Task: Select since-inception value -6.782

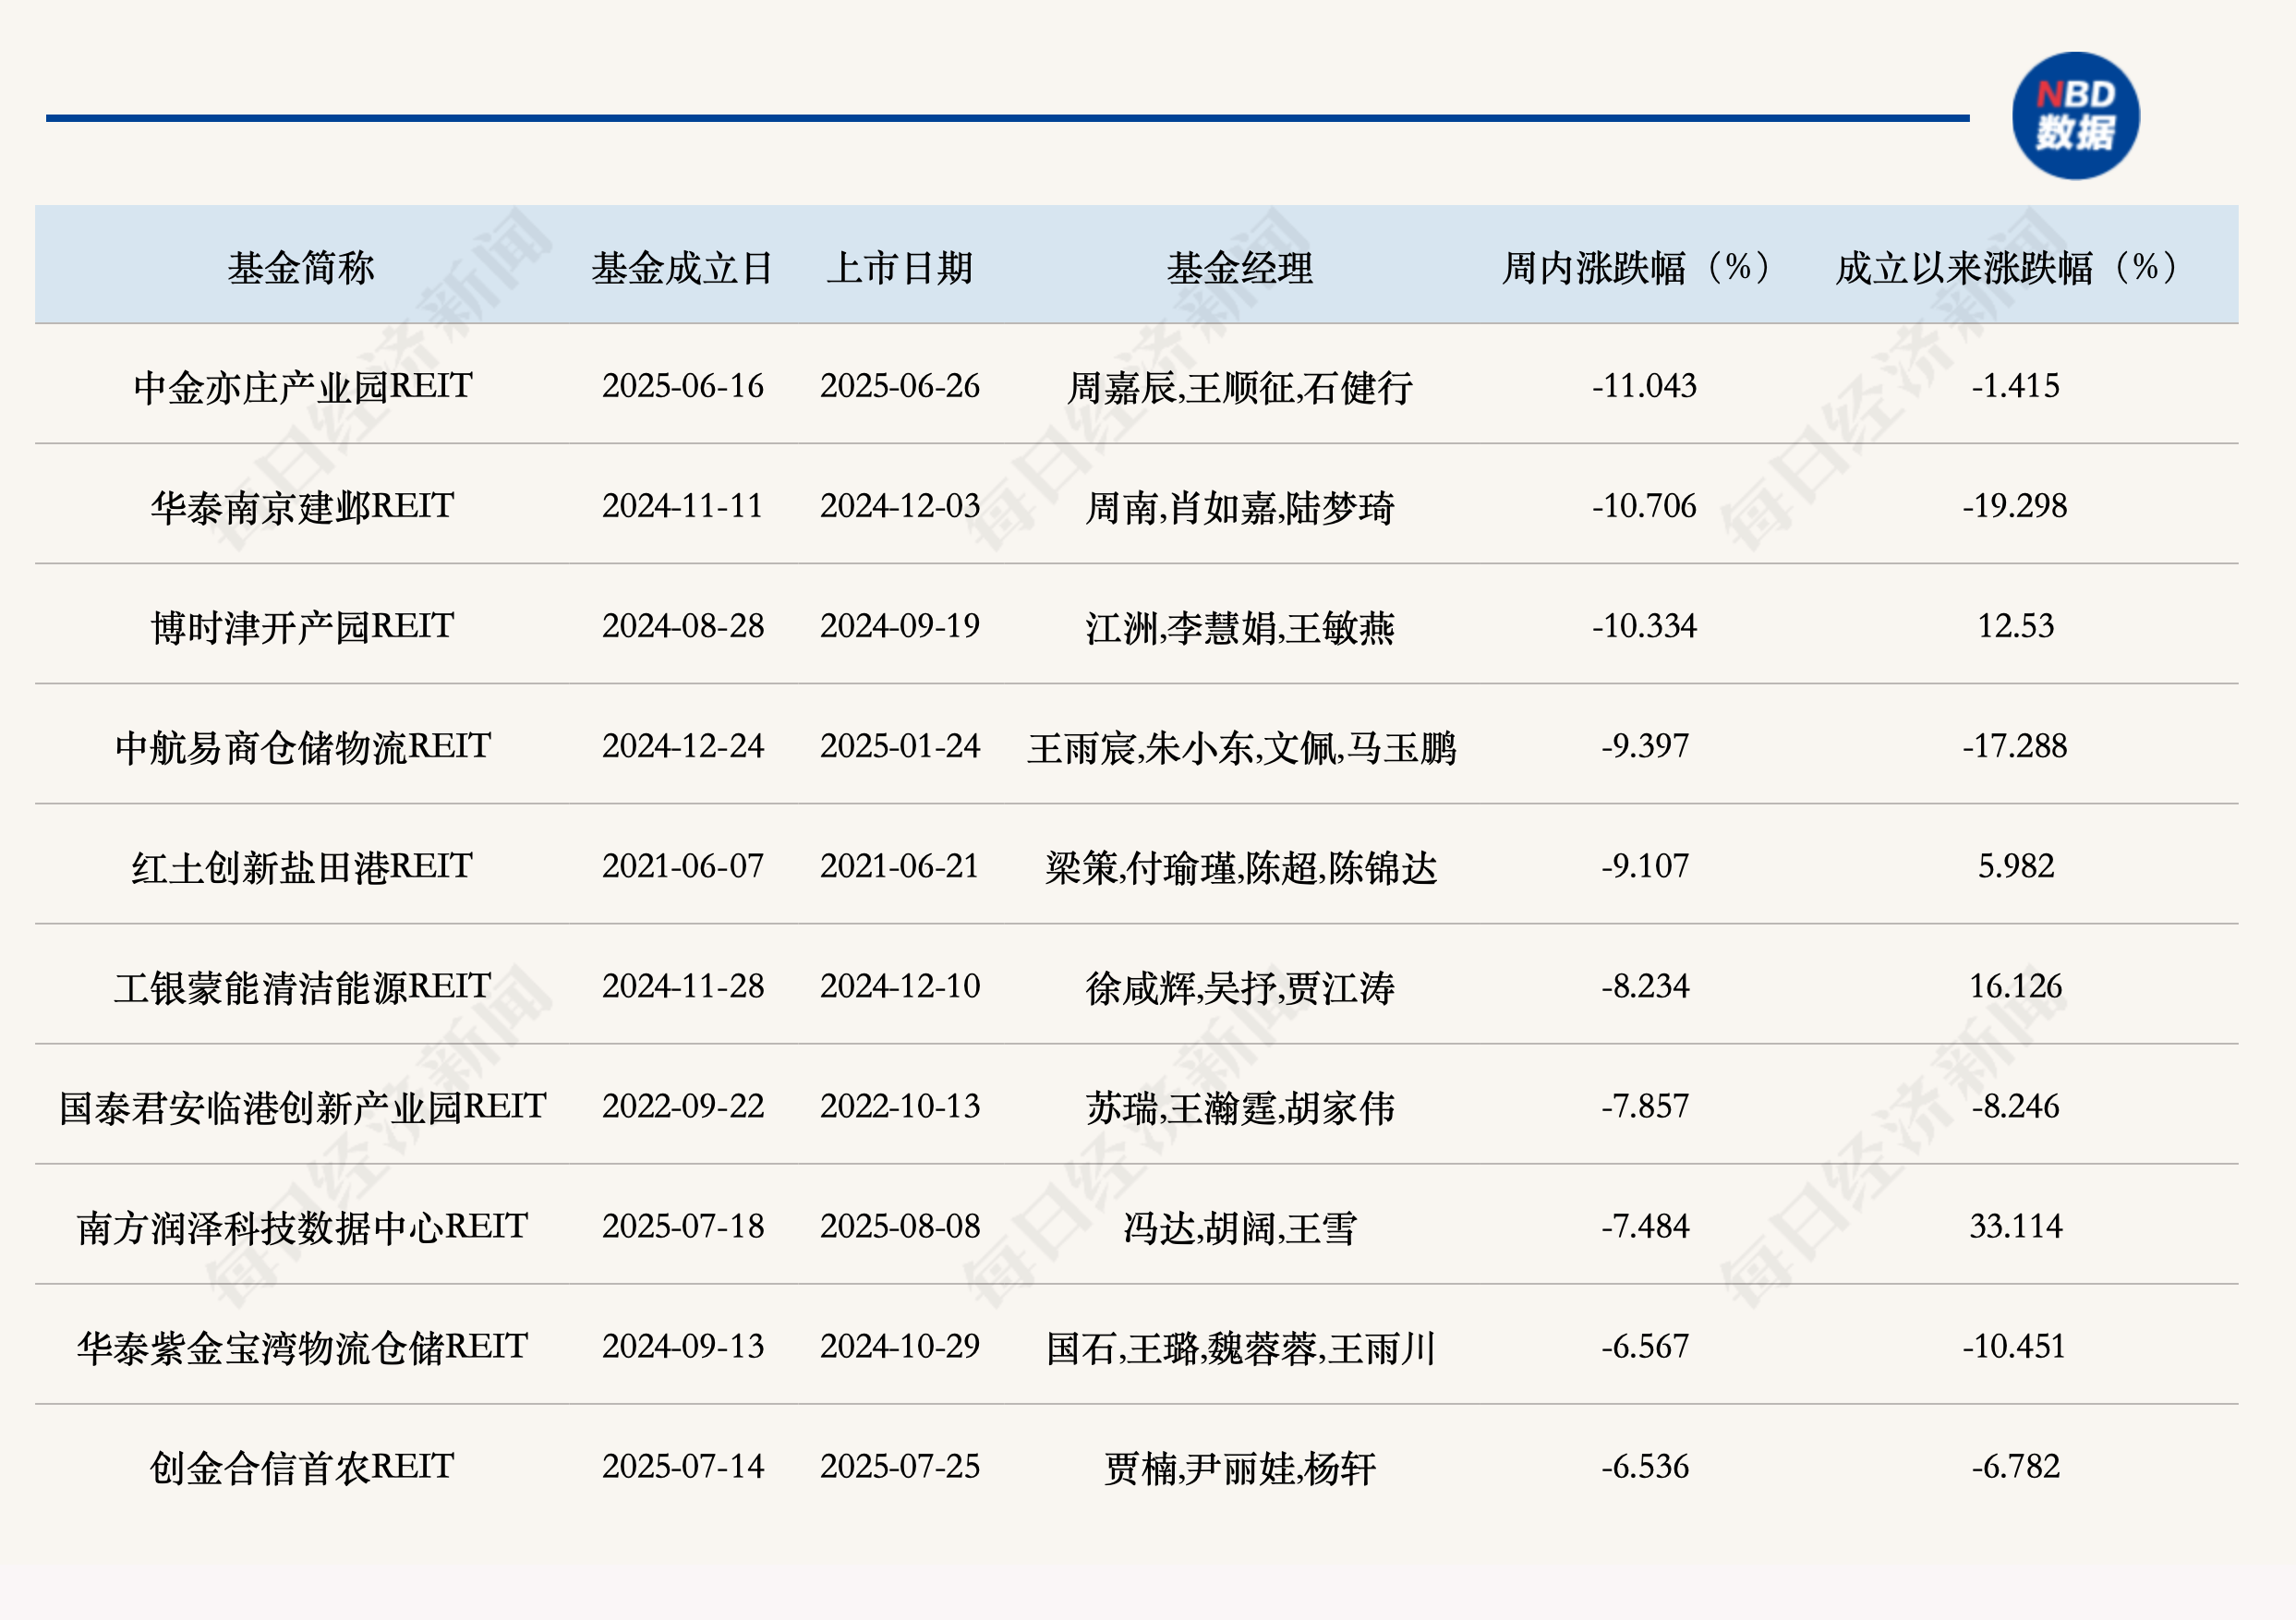Action: click(2016, 1466)
